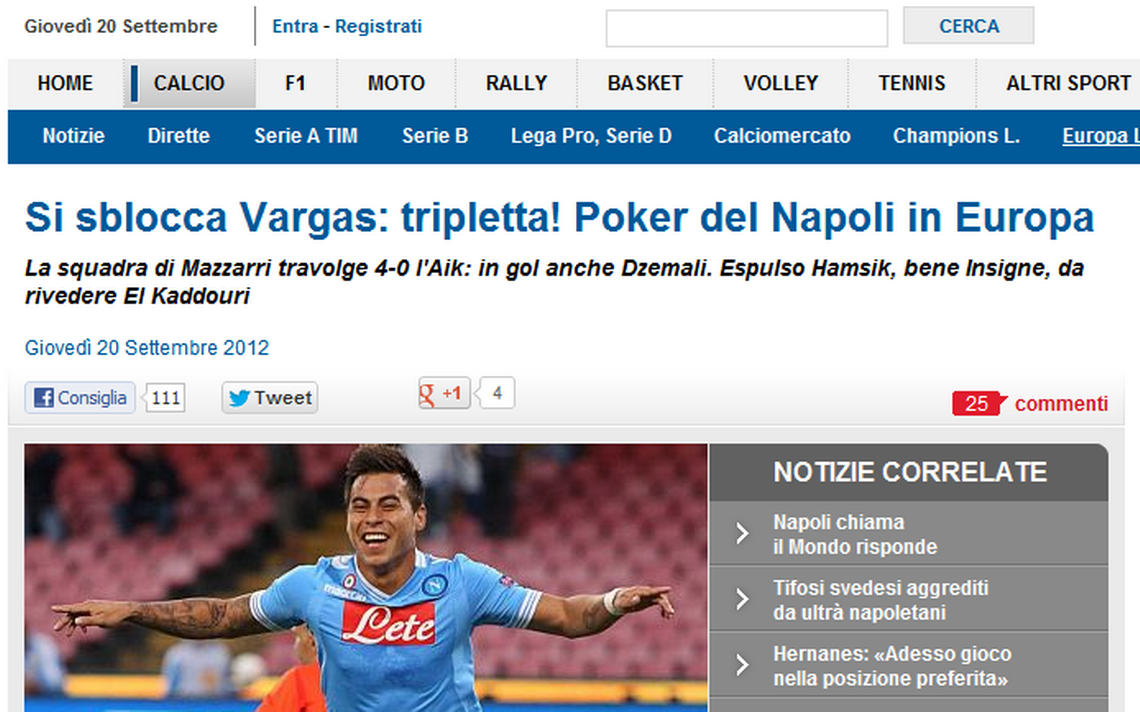1140x712 pixels.
Task: Click the Entra login link
Action: coord(295,26)
